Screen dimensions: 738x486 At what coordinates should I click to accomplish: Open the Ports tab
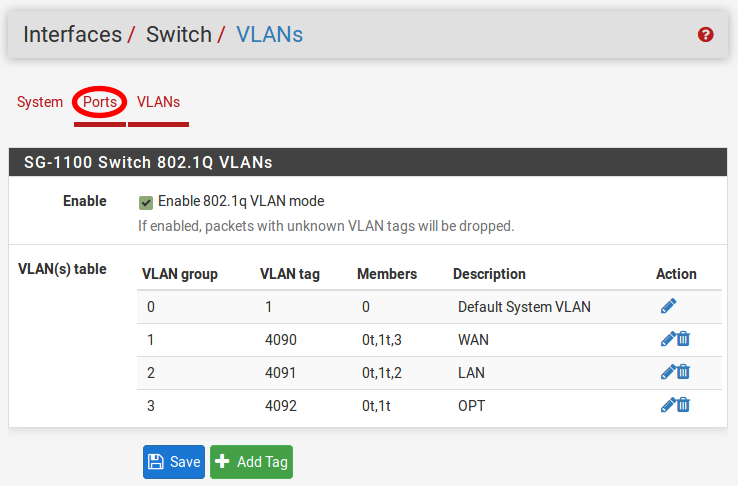tap(100, 102)
